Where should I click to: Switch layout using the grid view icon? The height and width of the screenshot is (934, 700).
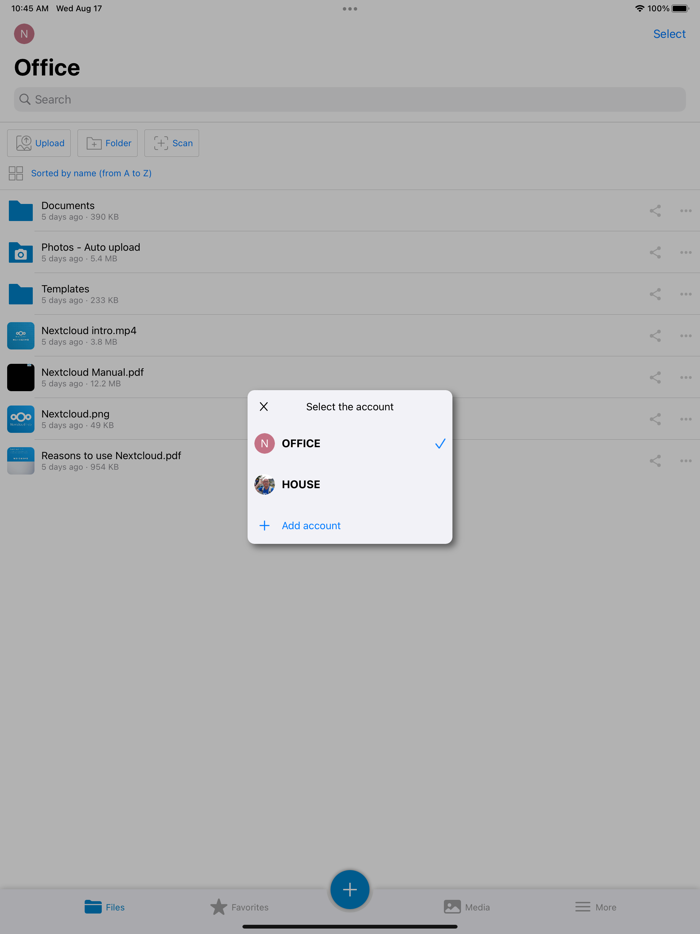(15, 173)
